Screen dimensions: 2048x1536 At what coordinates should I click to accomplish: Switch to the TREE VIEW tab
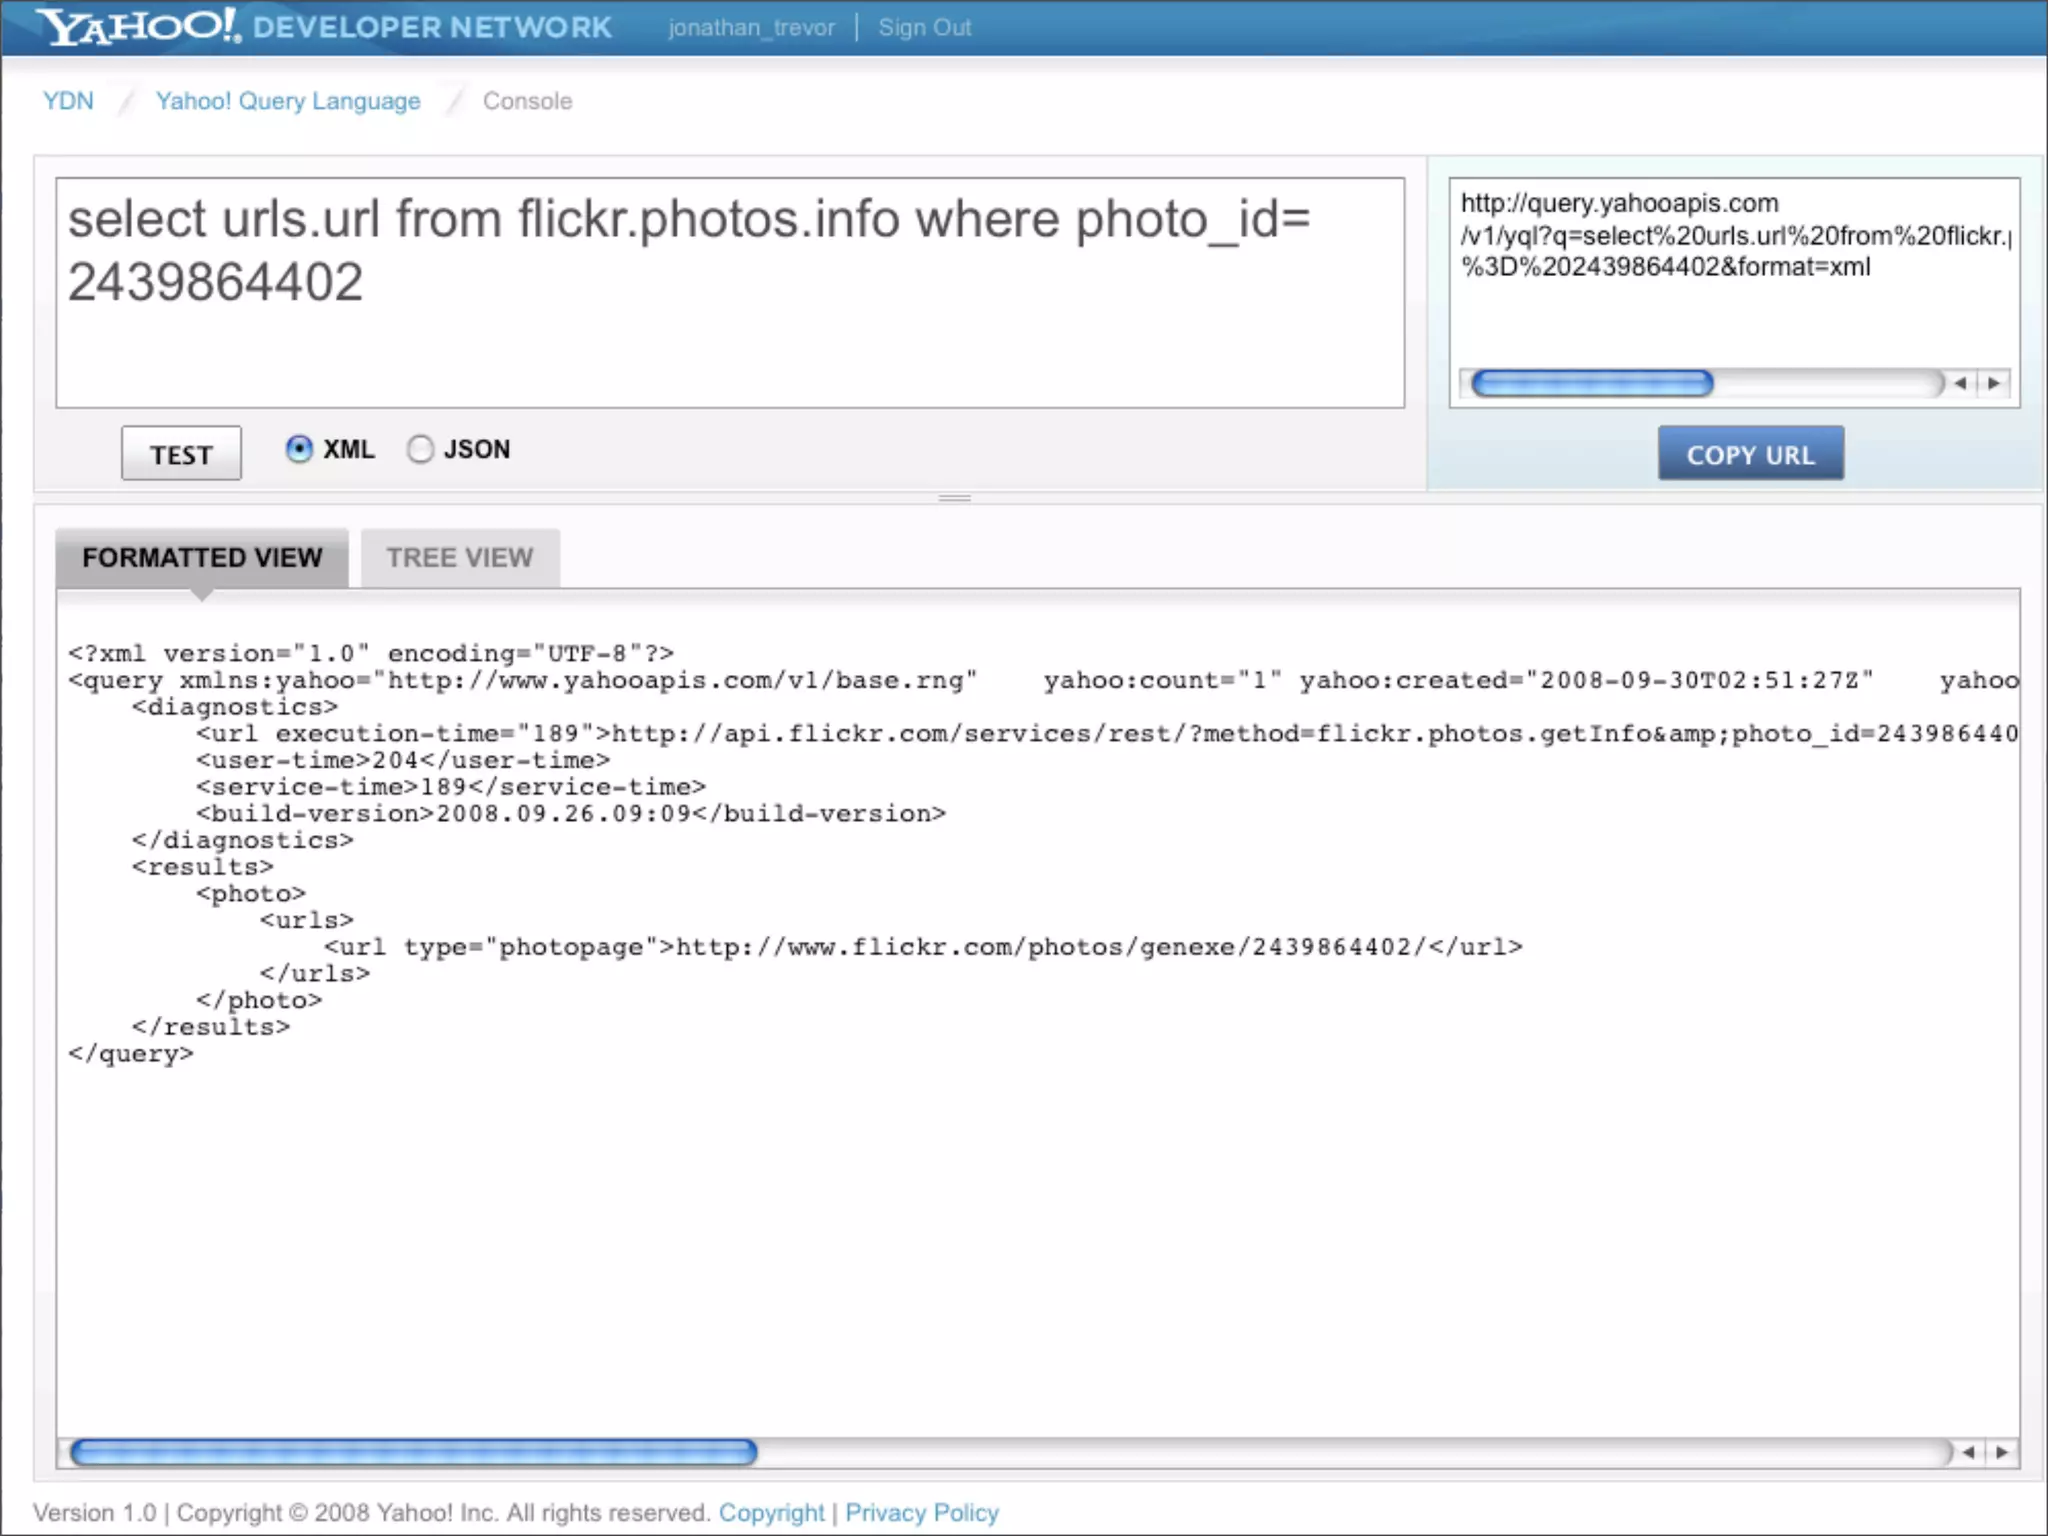[460, 557]
